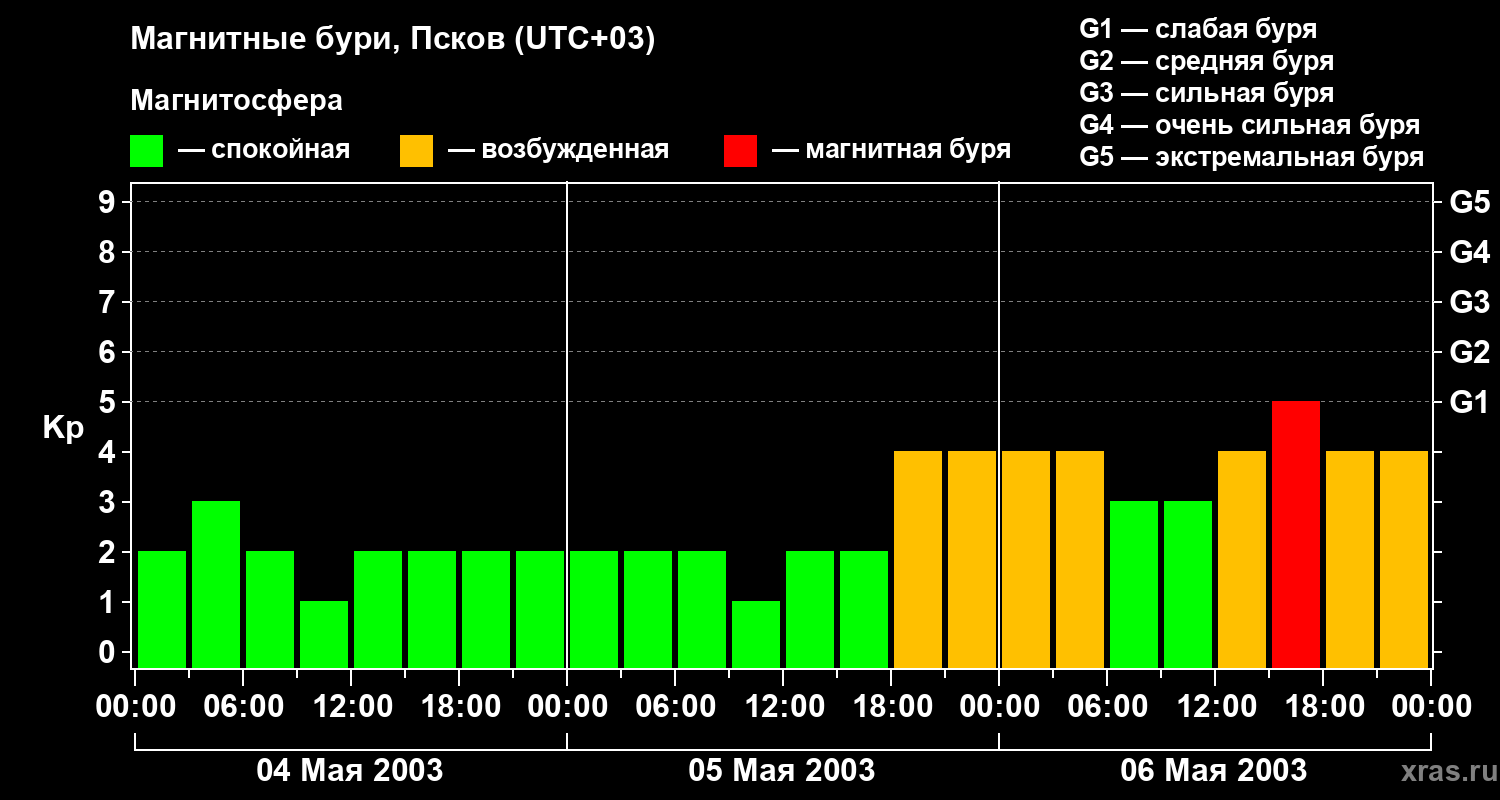The width and height of the screenshot is (1500, 800).
Task: Select the green Kp 3 bar on 04 Мая
Action: point(216,584)
